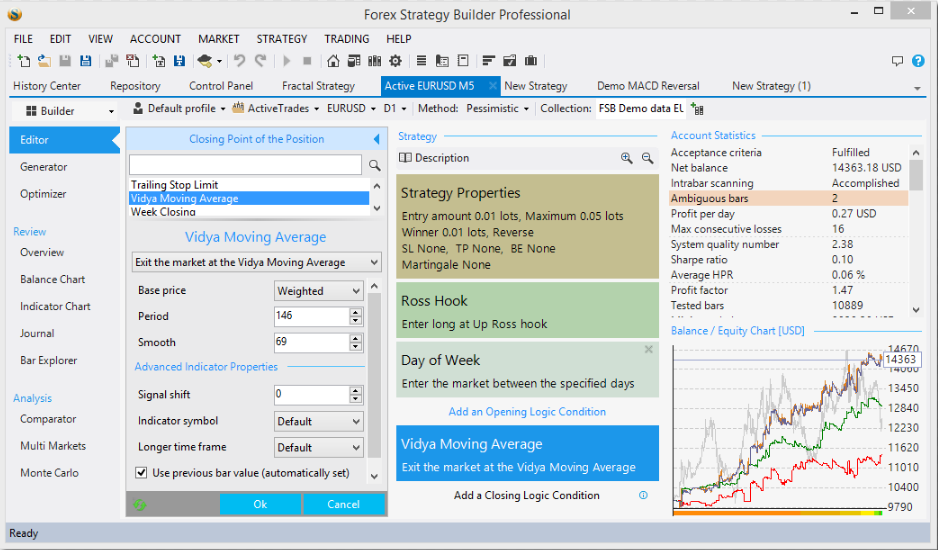
Task: Zoom in on the strategy description
Action: (626, 158)
